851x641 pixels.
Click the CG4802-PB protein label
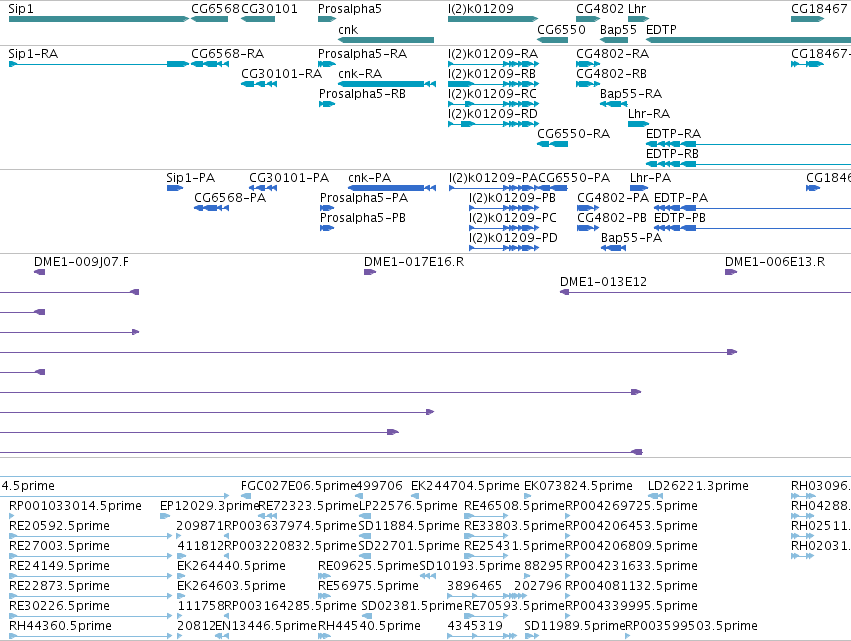point(612,218)
